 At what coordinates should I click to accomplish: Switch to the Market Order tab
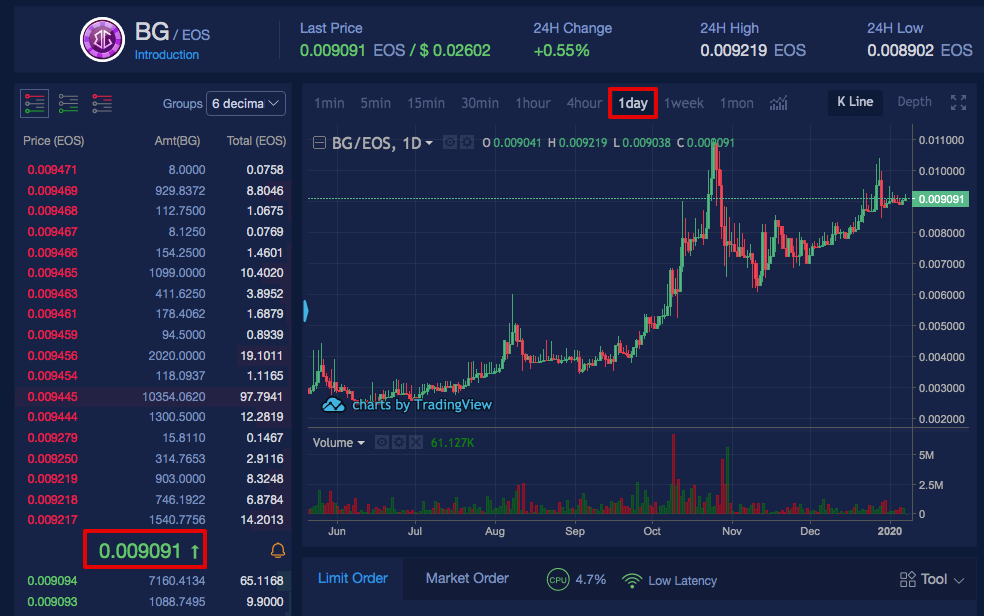467,578
